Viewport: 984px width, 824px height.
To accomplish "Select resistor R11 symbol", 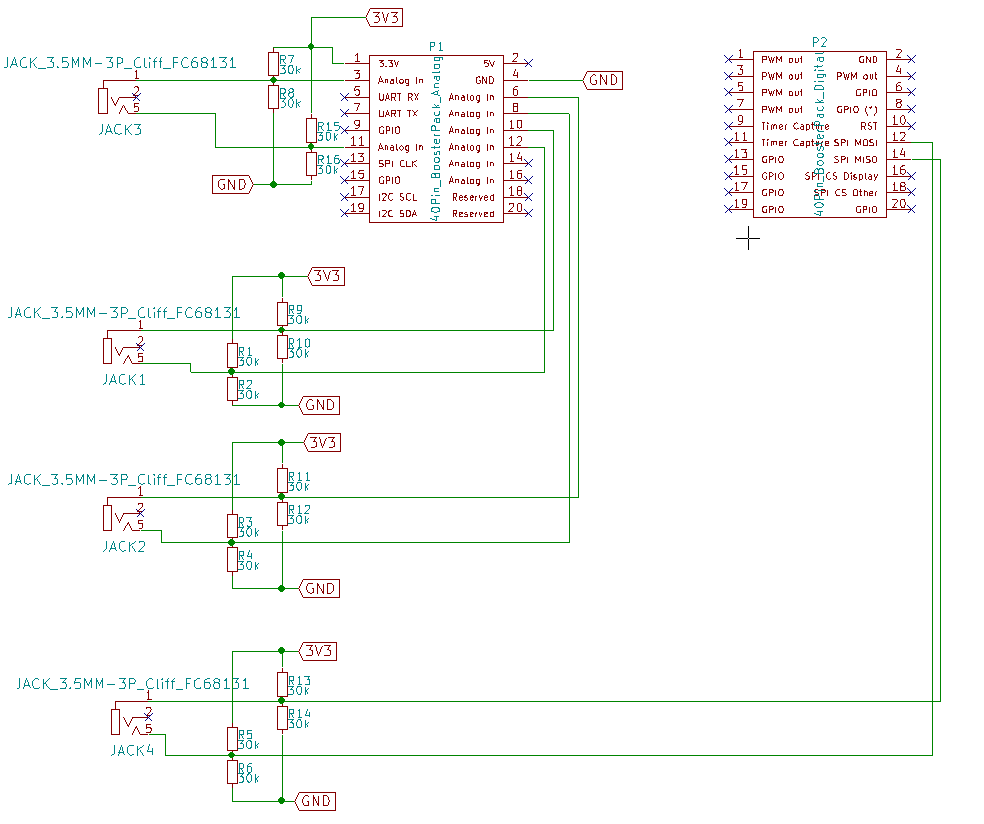I will tap(282, 481).
